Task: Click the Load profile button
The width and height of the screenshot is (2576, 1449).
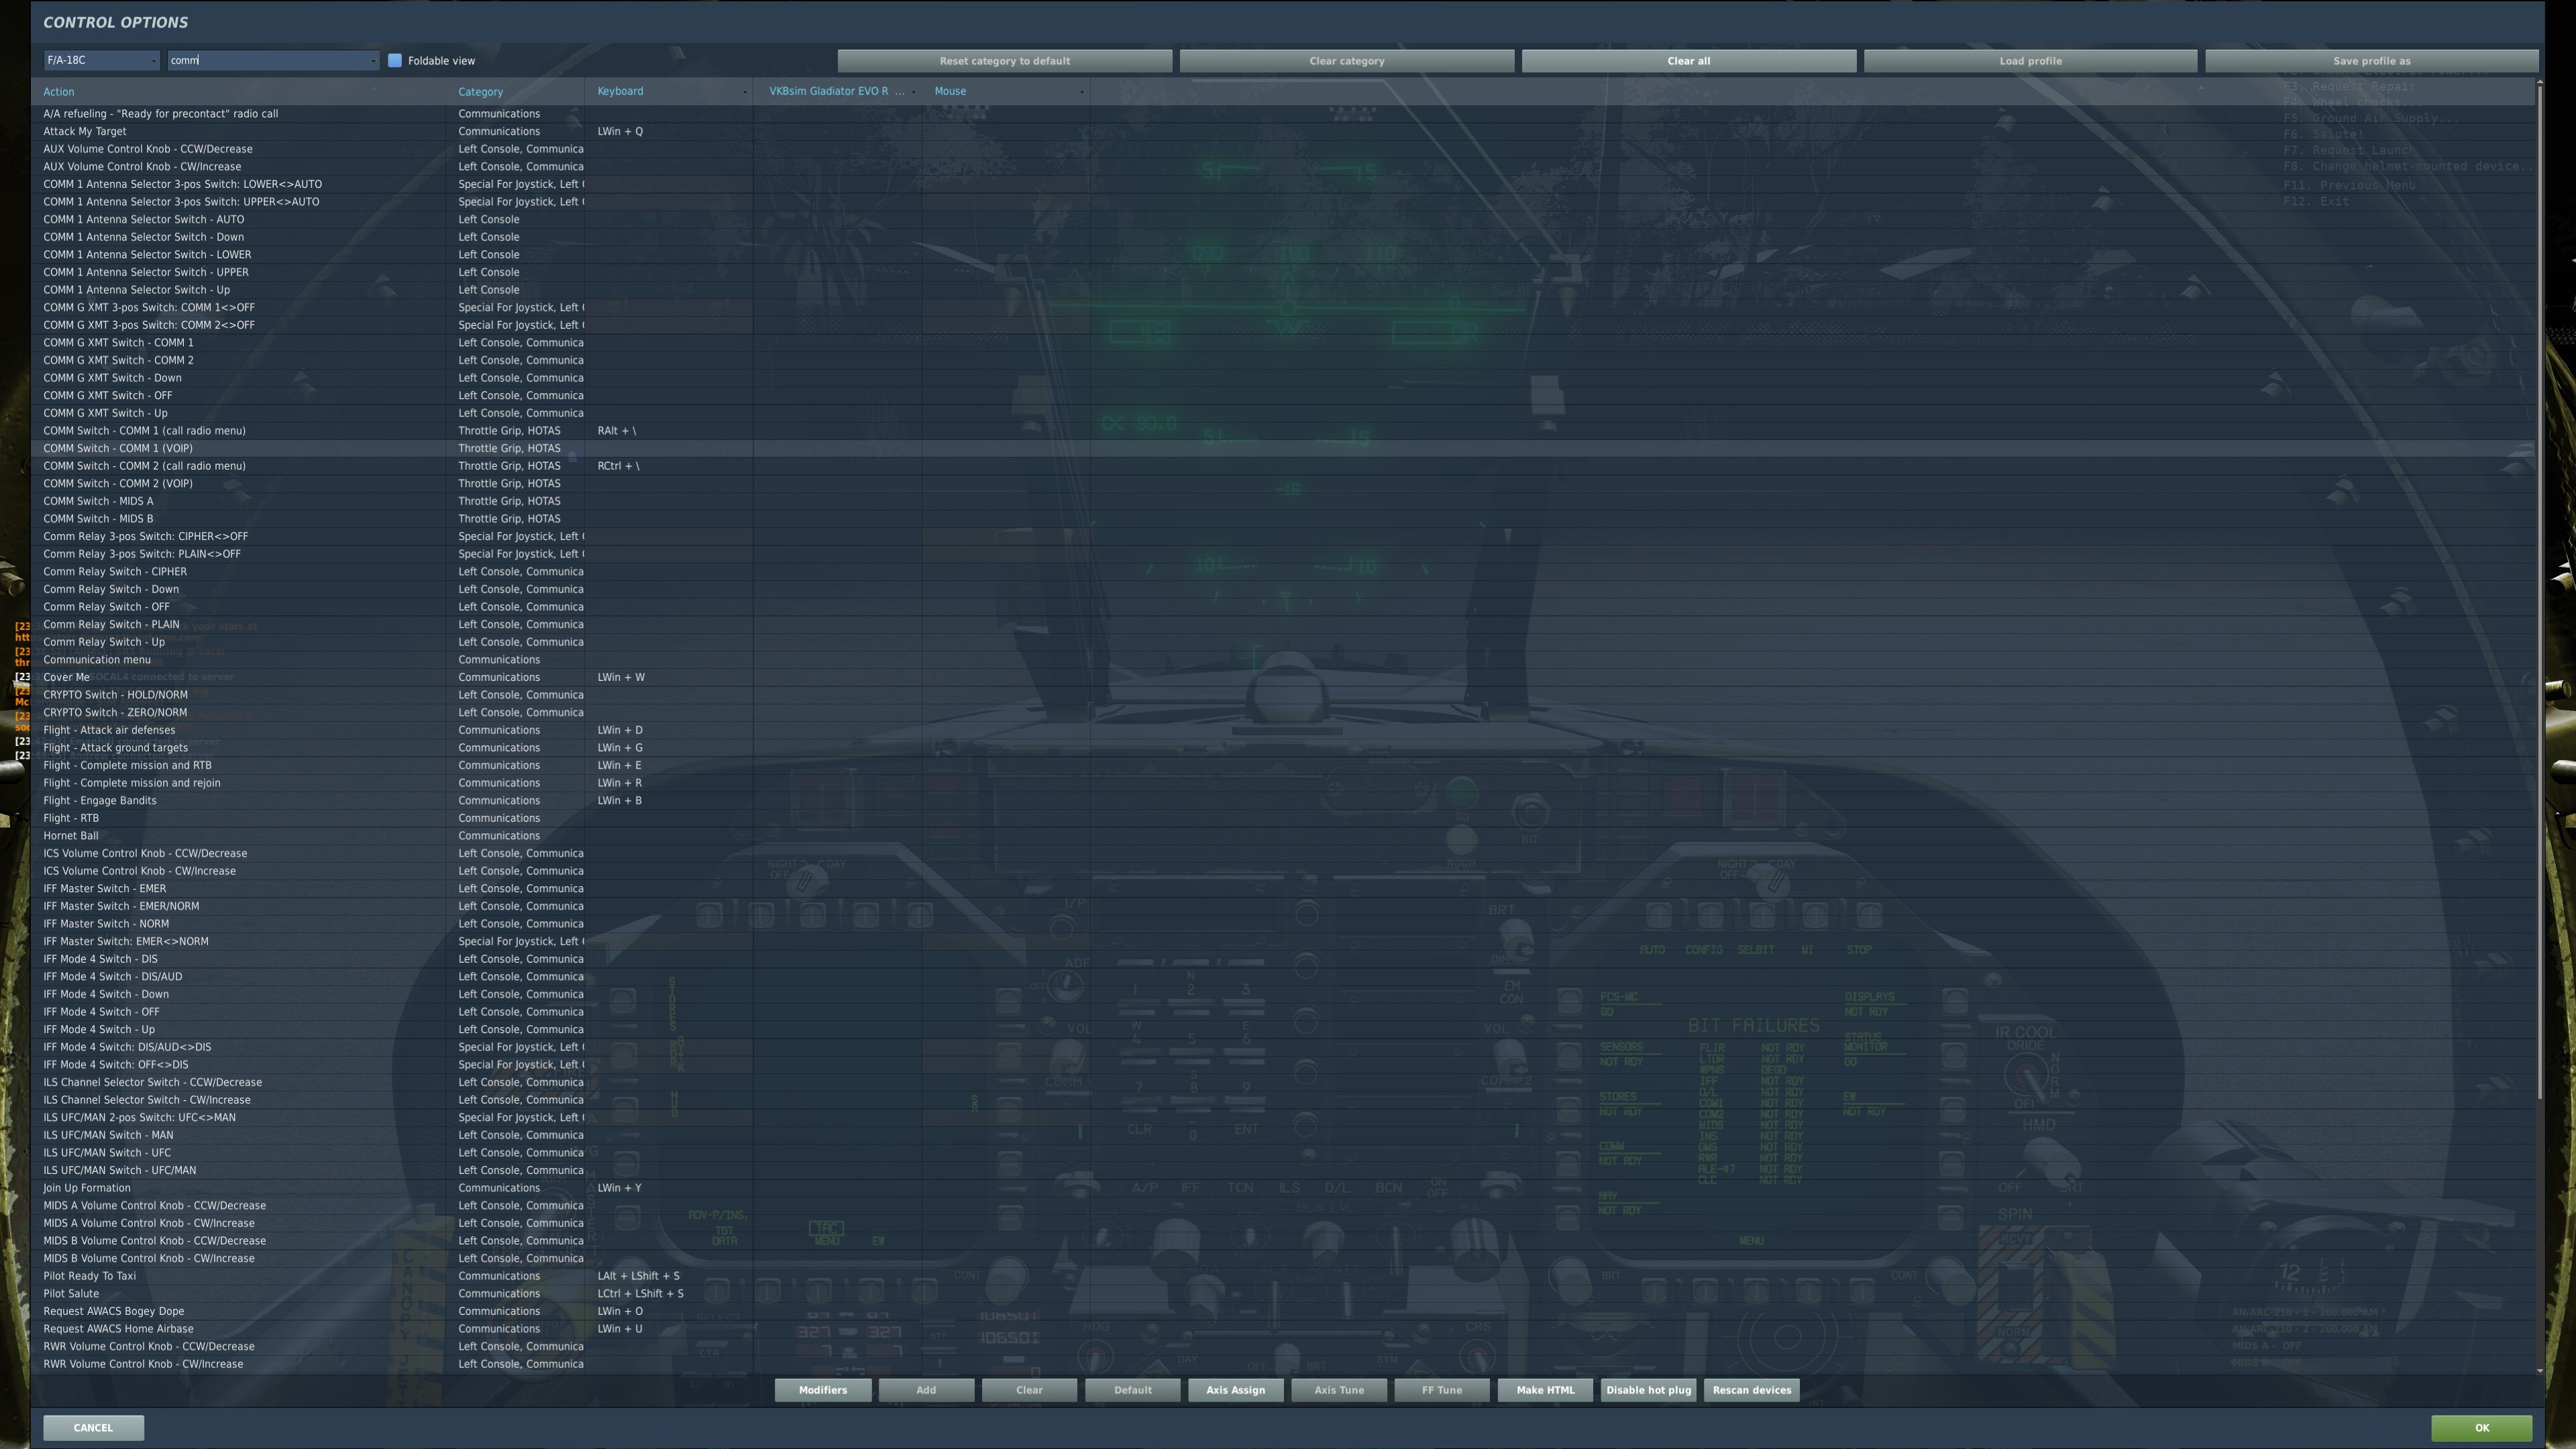Action: [2030, 61]
